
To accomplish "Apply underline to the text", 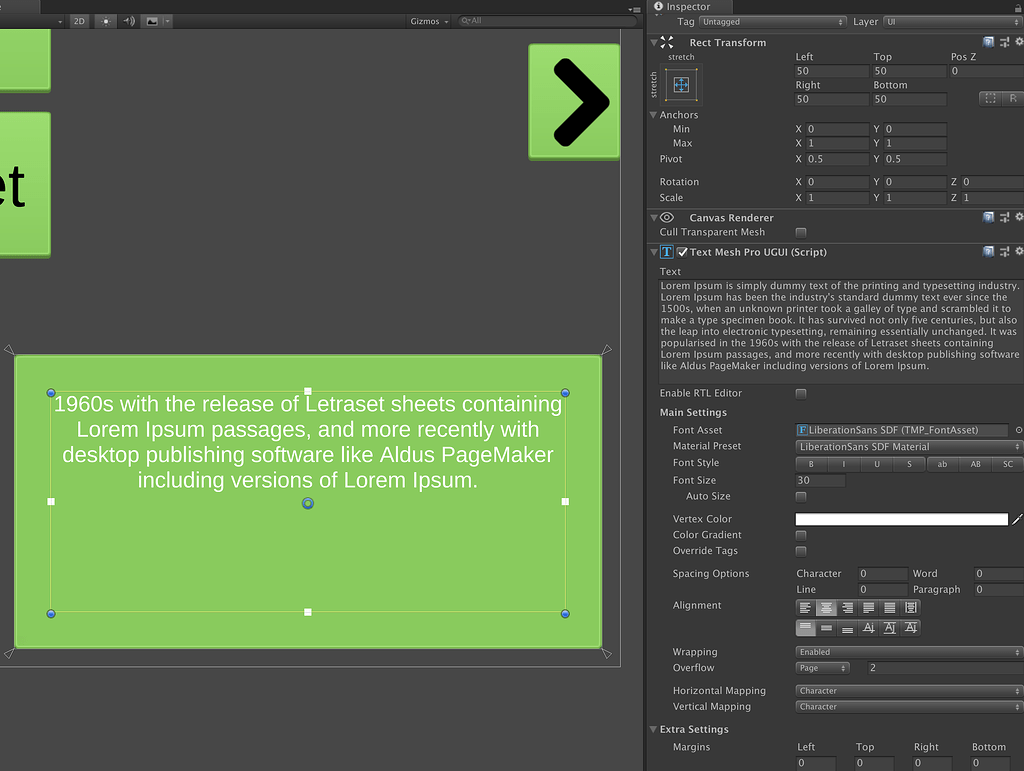I will (877, 464).
